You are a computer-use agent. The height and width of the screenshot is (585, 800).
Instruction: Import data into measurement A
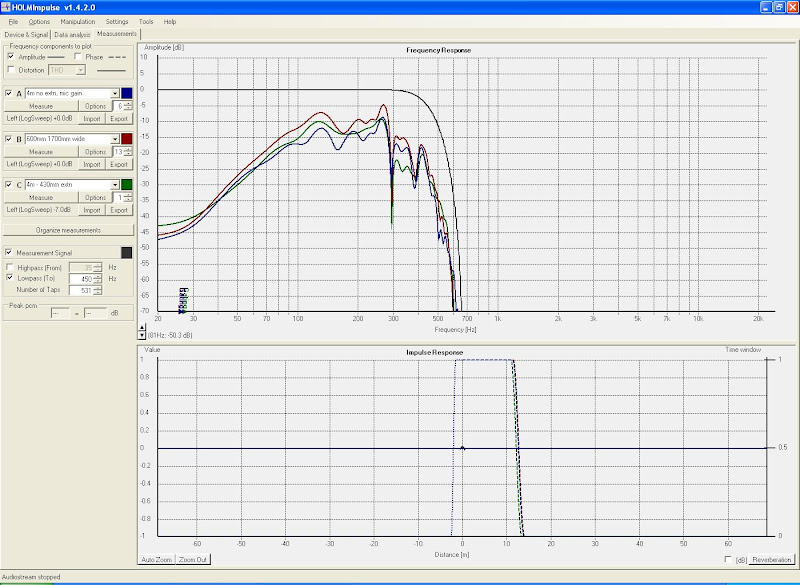(x=92, y=118)
